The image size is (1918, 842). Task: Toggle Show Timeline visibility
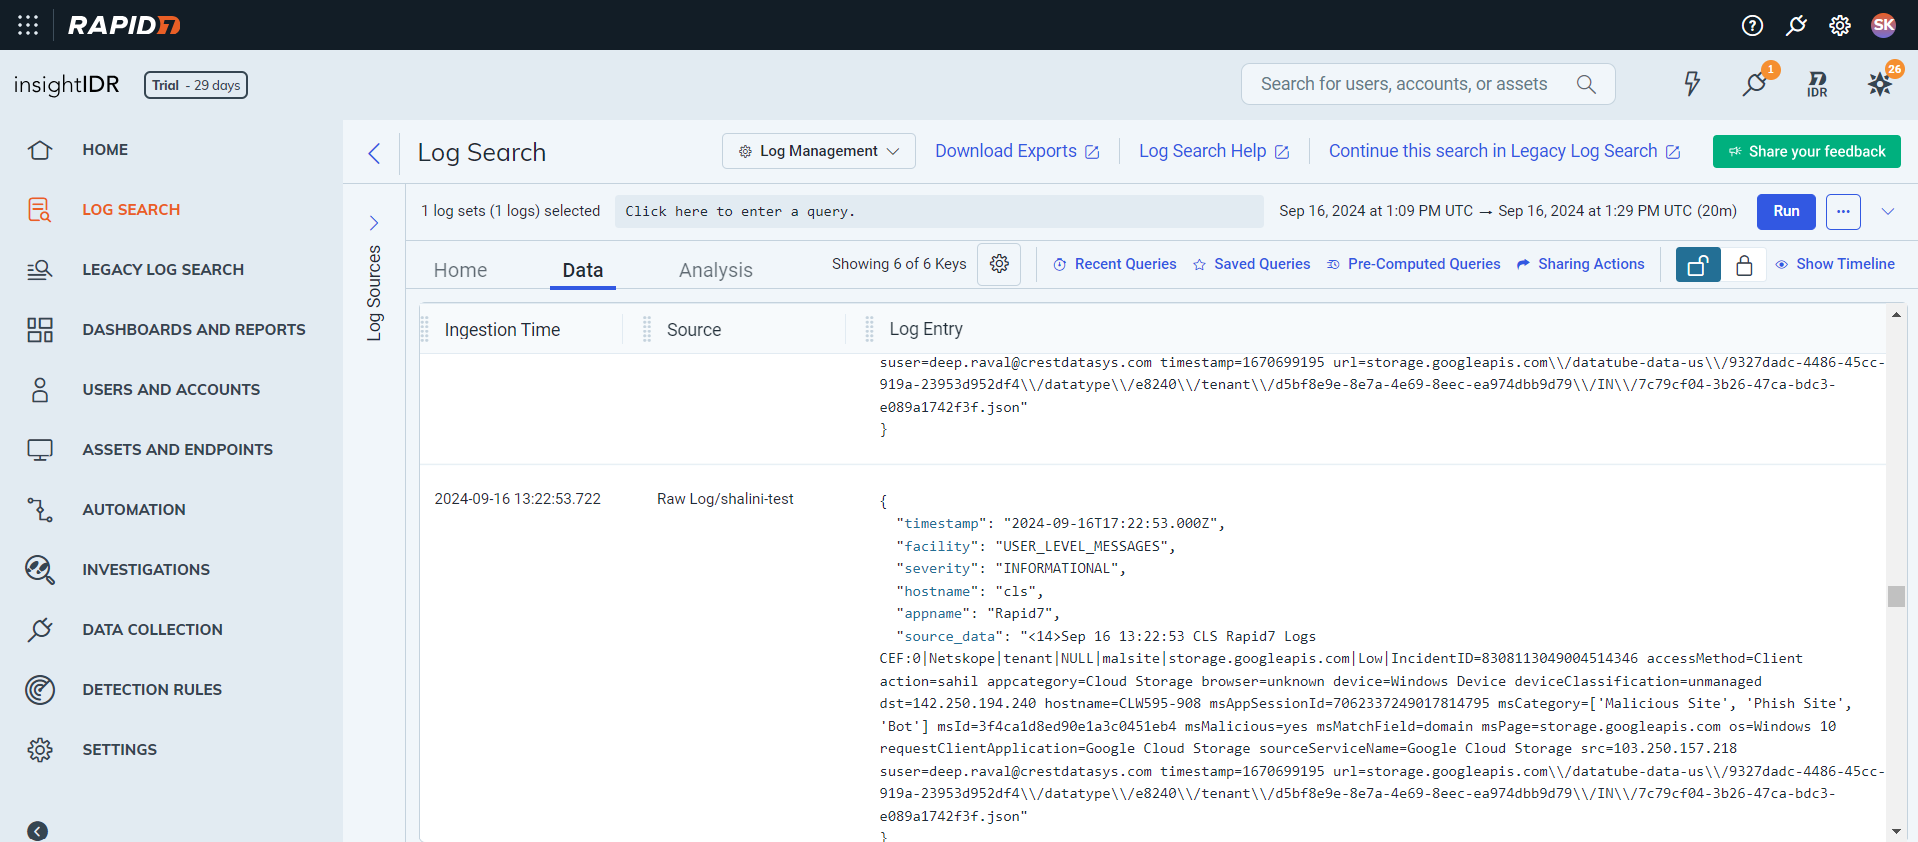tap(1835, 264)
